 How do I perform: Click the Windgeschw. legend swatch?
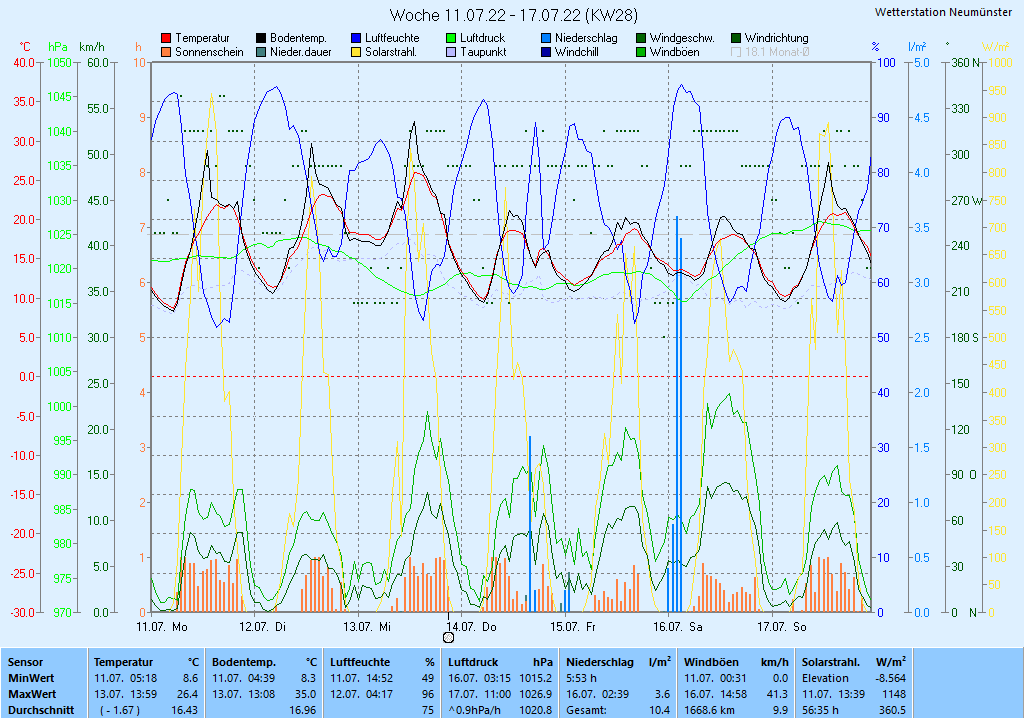[x=641, y=39]
